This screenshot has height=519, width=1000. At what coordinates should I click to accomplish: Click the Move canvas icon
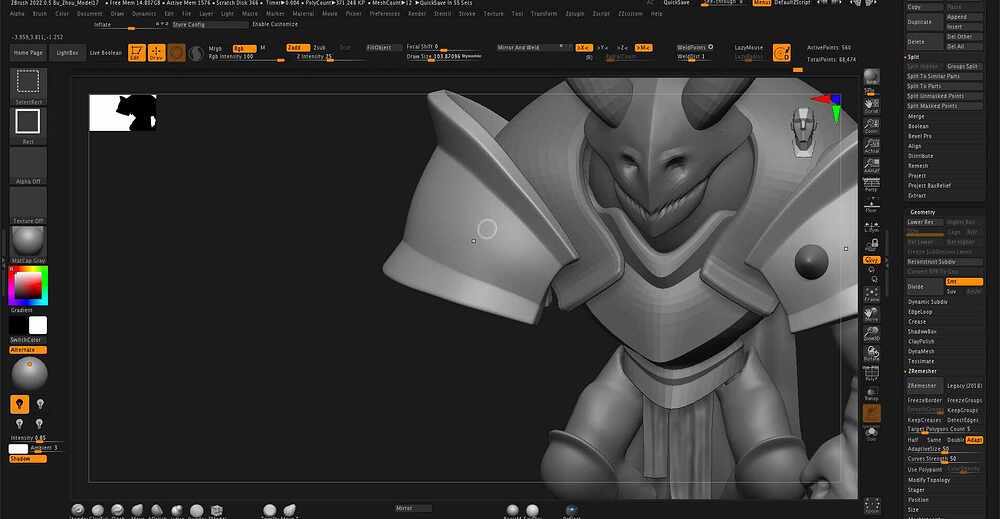point(871,314)
